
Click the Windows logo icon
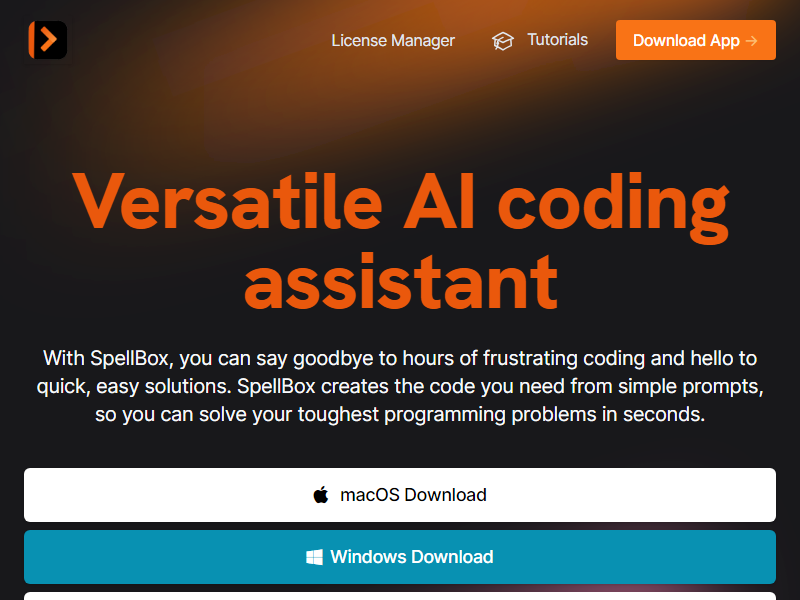click(314, 557)
